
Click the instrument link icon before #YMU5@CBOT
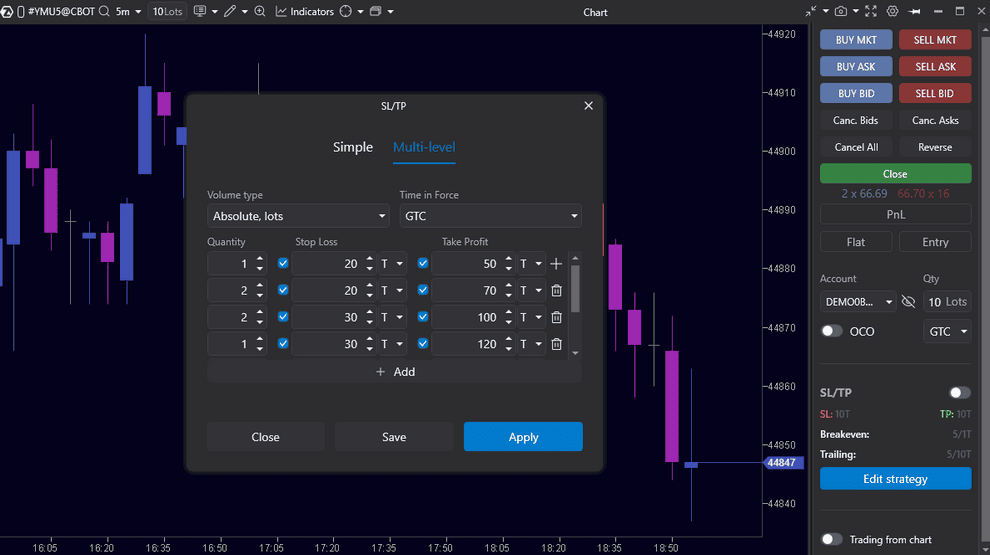click(x=21, y=11)
